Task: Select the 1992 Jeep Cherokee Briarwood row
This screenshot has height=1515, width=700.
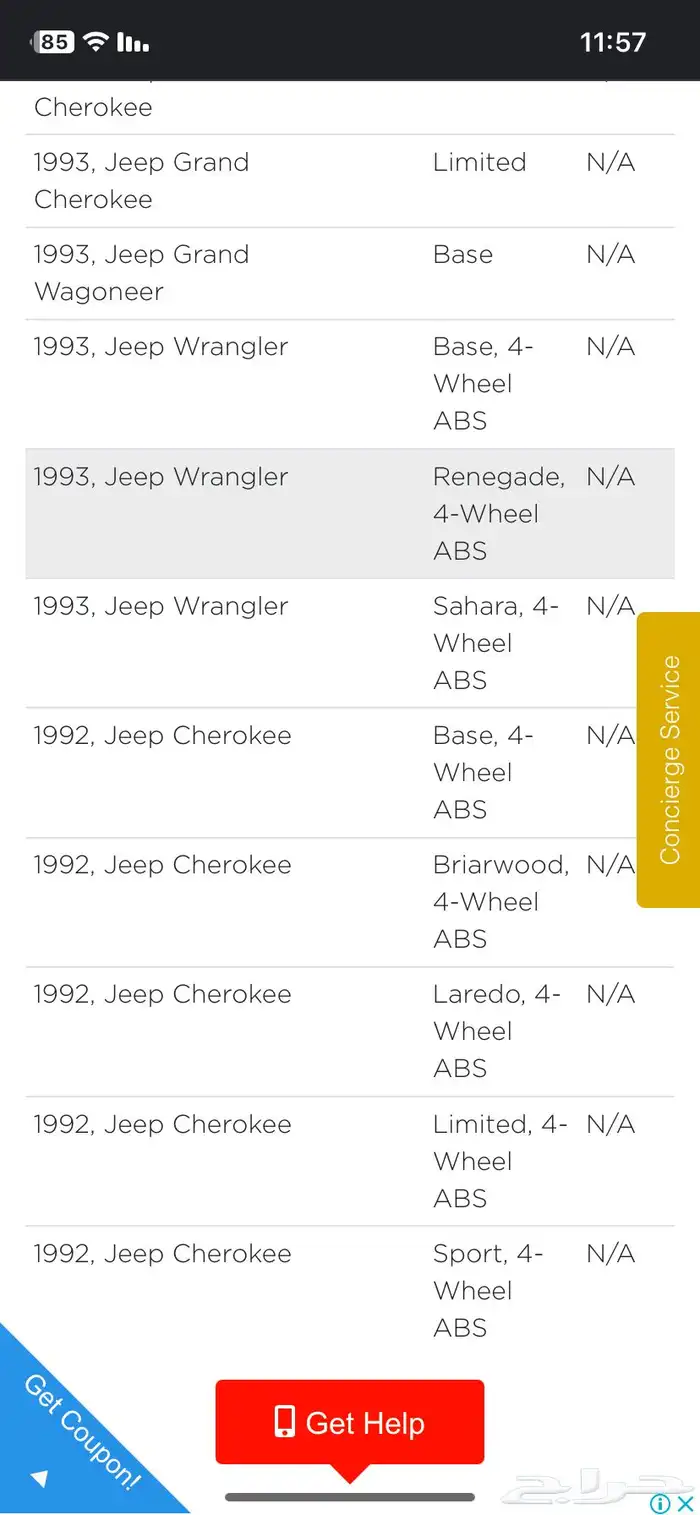Action: [x=350, y=902]
